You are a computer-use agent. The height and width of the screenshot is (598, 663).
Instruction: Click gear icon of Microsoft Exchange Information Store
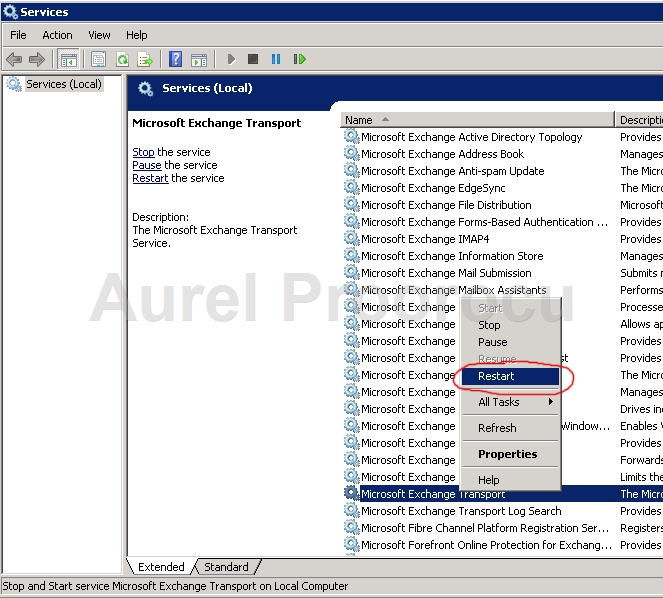click(x=351, y=255)
